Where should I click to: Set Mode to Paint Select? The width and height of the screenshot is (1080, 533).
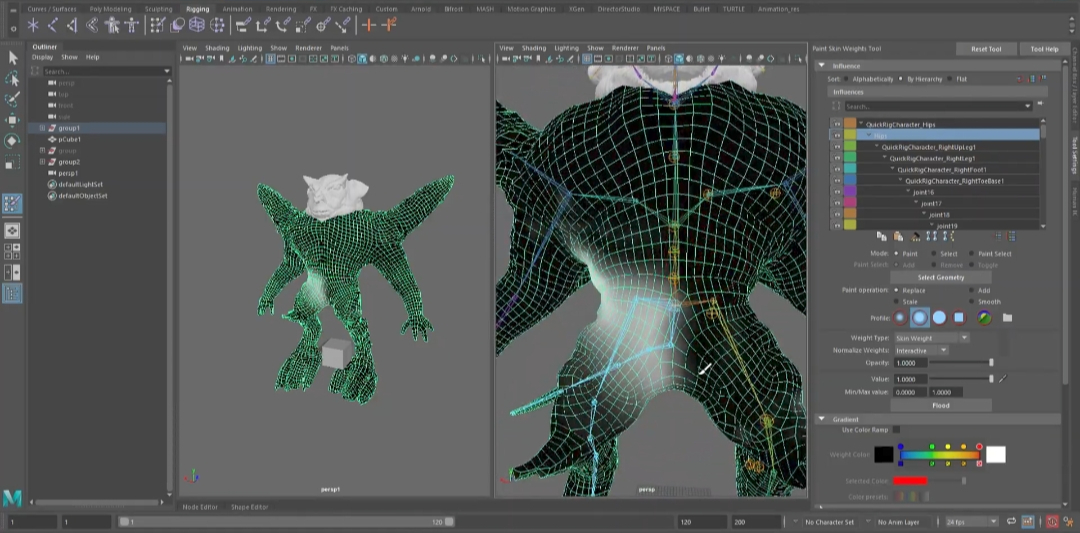tap(971, 254)
